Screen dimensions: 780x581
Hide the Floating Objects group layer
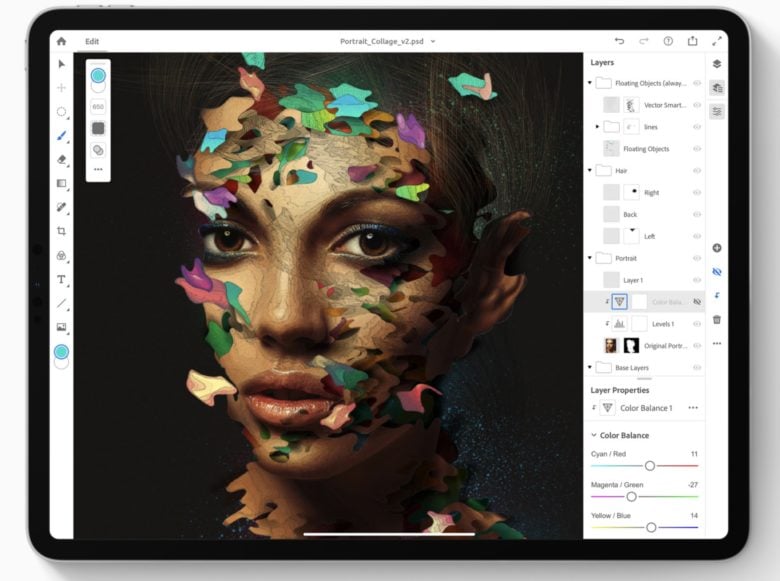pyautogui.click(x=697, y=83)
